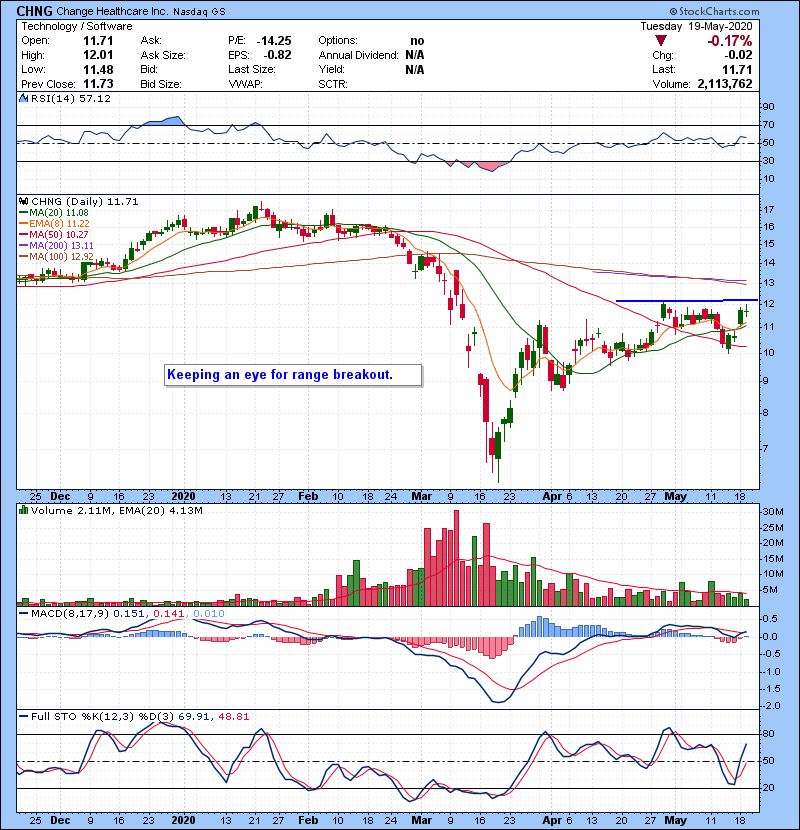800x830 pixels.
Task: Click the MA(200) 13.11 legend entry
Action: 57,246
